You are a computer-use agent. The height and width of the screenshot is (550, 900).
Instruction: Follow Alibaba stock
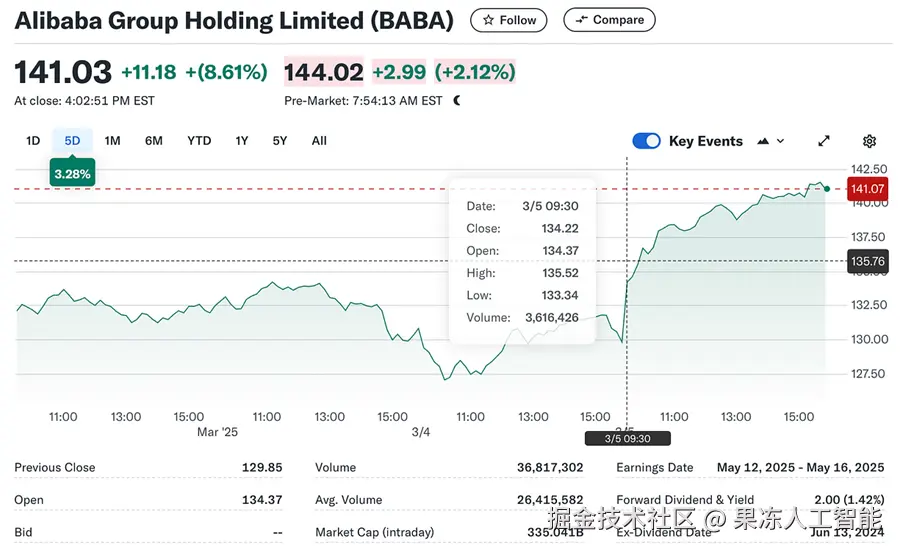pos(508,20)
